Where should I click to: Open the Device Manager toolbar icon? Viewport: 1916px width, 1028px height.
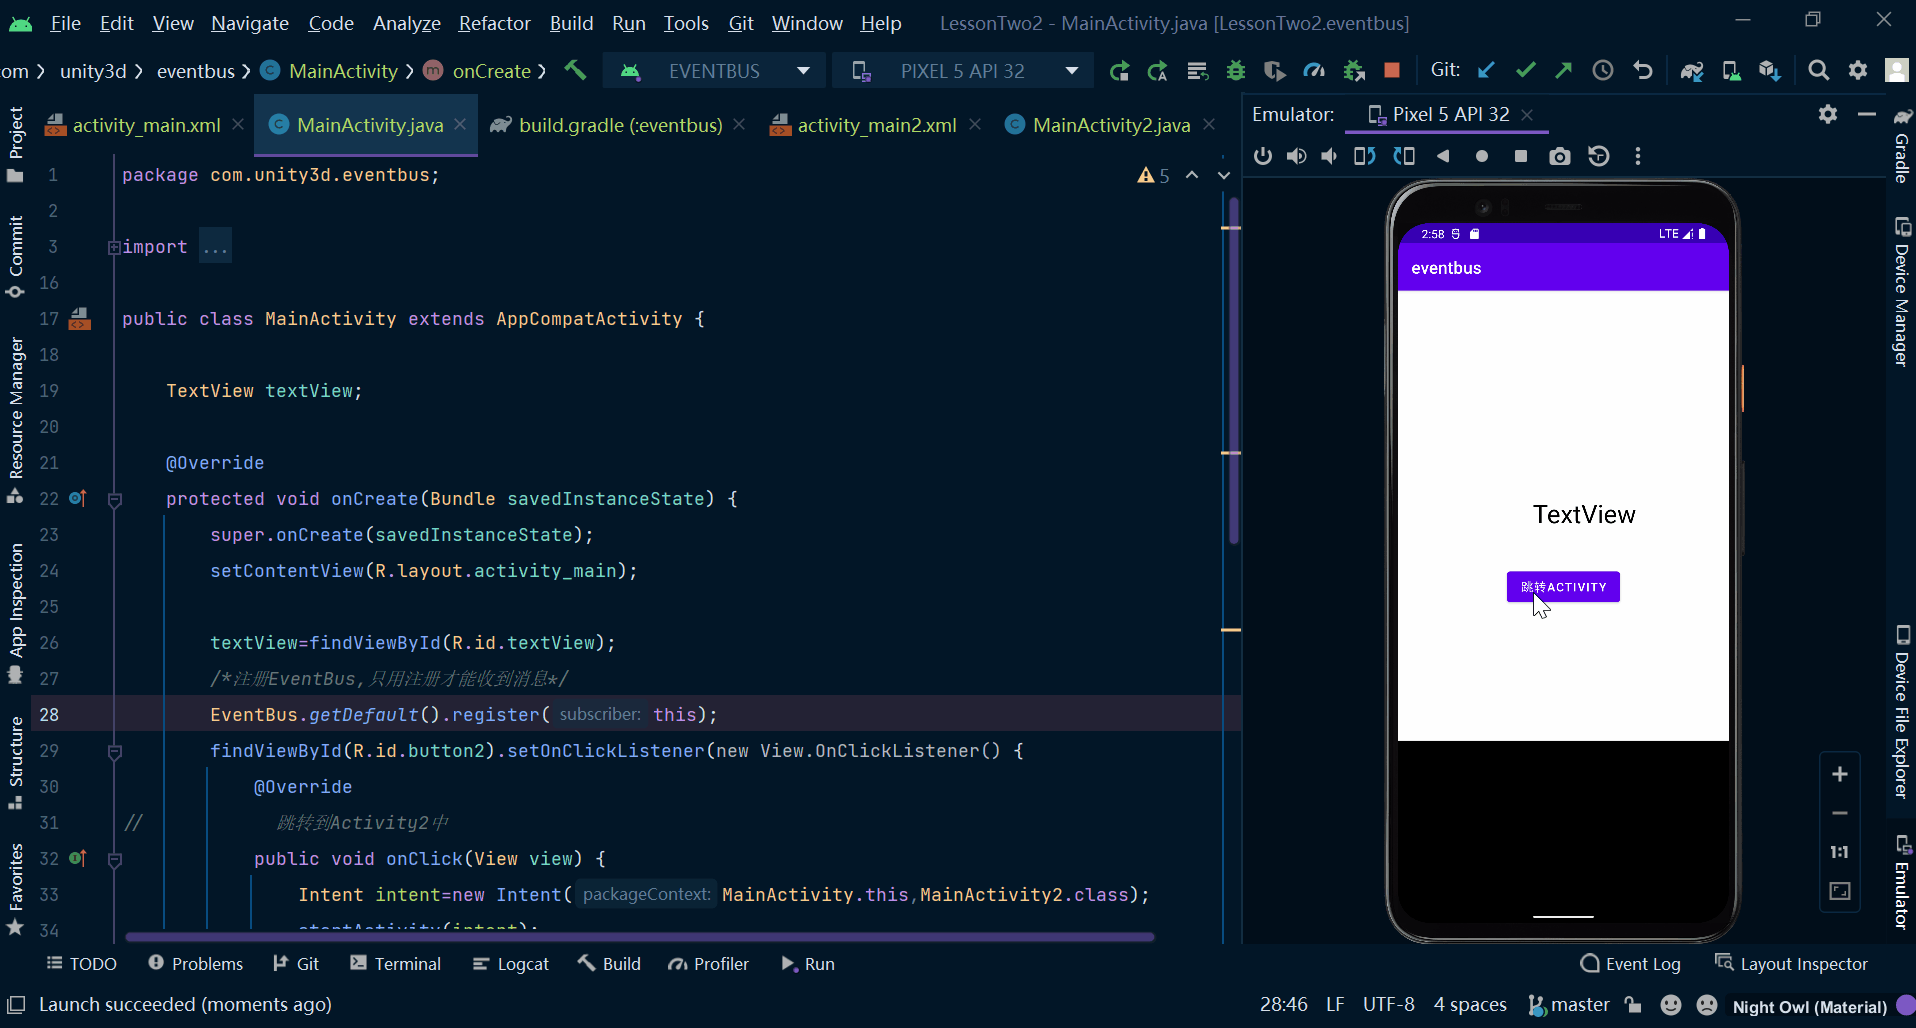click(1731, 70)
